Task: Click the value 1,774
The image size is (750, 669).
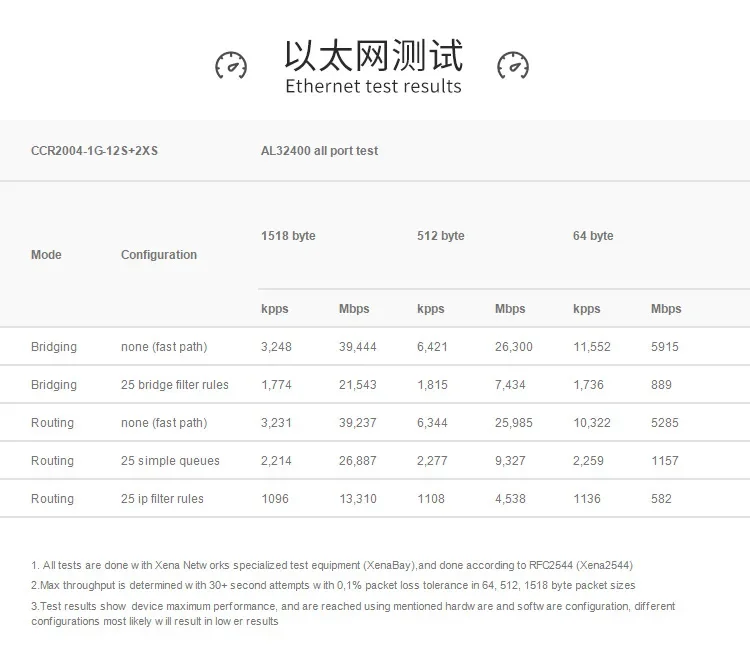Action: 276,385
